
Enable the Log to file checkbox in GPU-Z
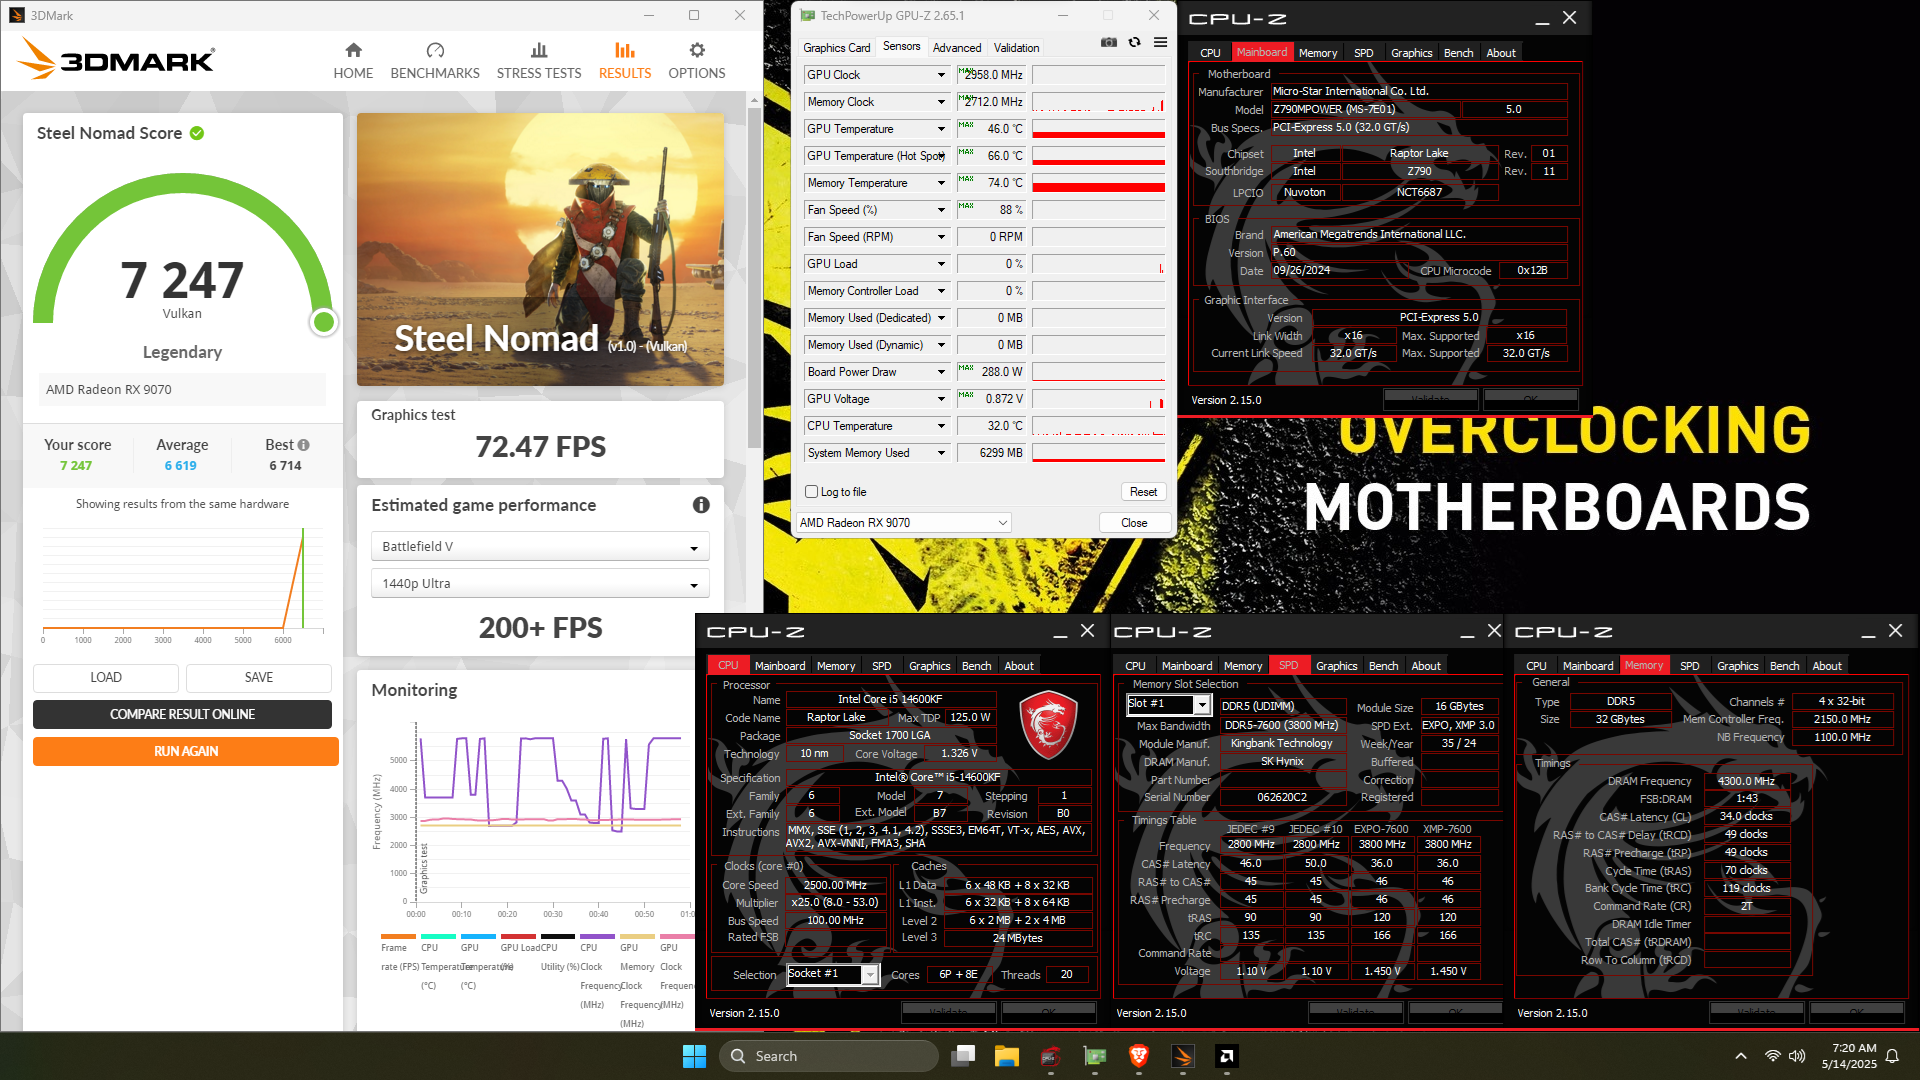coord(812,492)
